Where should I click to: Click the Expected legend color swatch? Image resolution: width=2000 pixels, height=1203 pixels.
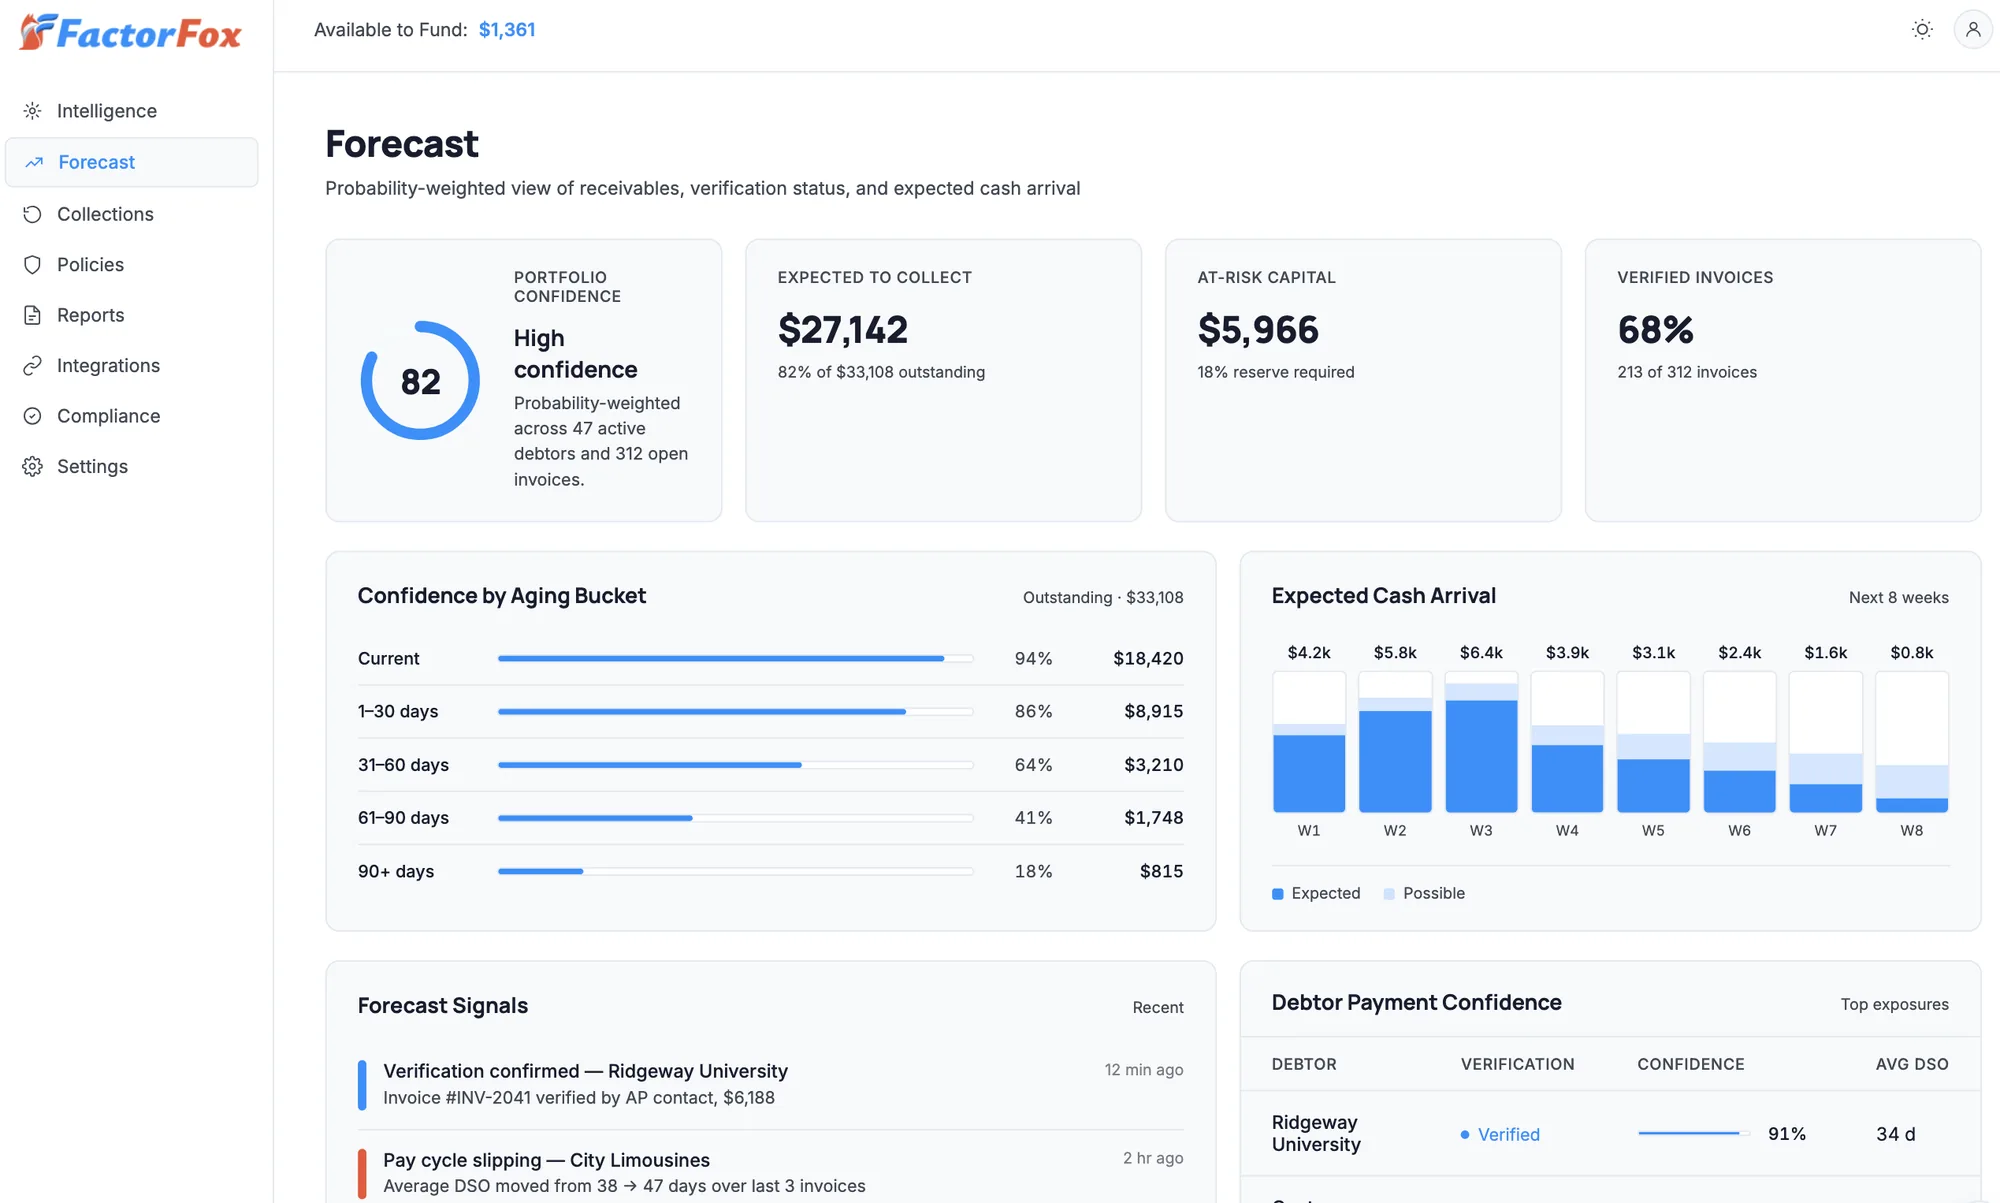pos(1277,894)
